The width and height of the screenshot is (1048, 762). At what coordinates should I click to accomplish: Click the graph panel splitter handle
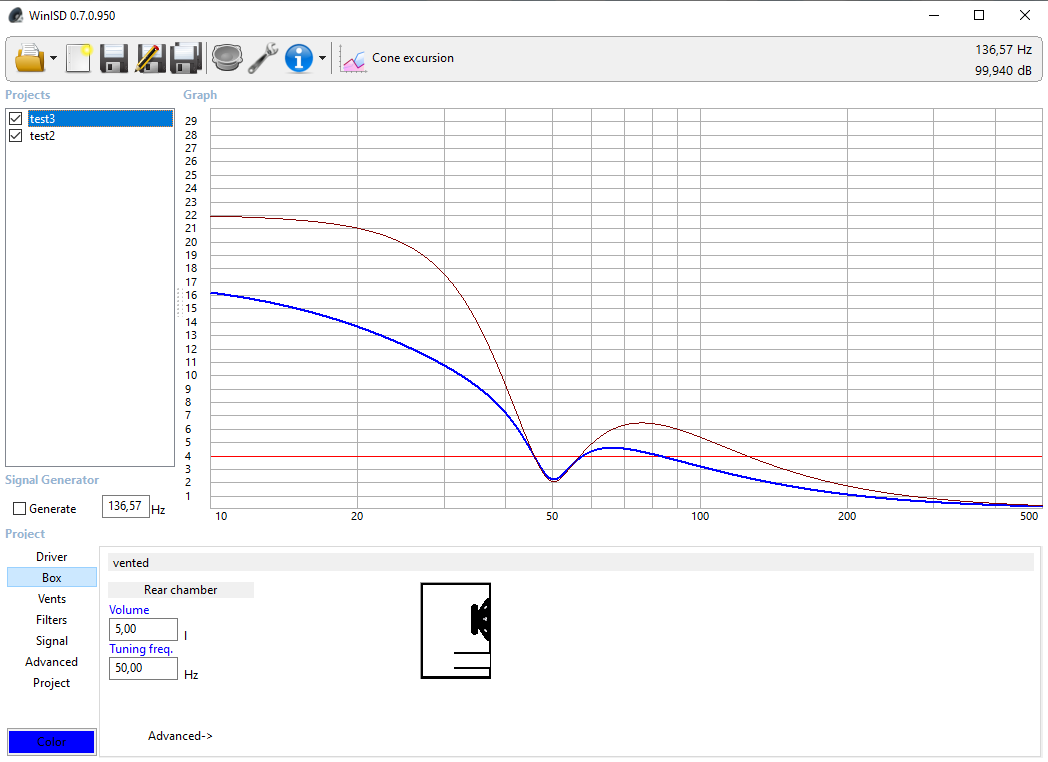pos(179,302)
